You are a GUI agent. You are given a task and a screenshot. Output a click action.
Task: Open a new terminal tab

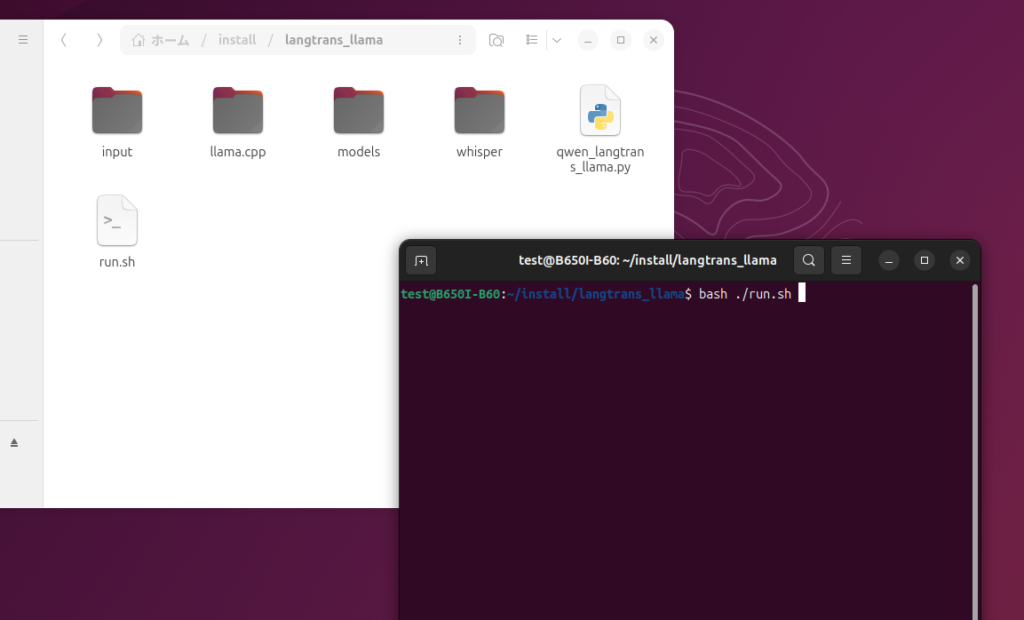(421, 261)
